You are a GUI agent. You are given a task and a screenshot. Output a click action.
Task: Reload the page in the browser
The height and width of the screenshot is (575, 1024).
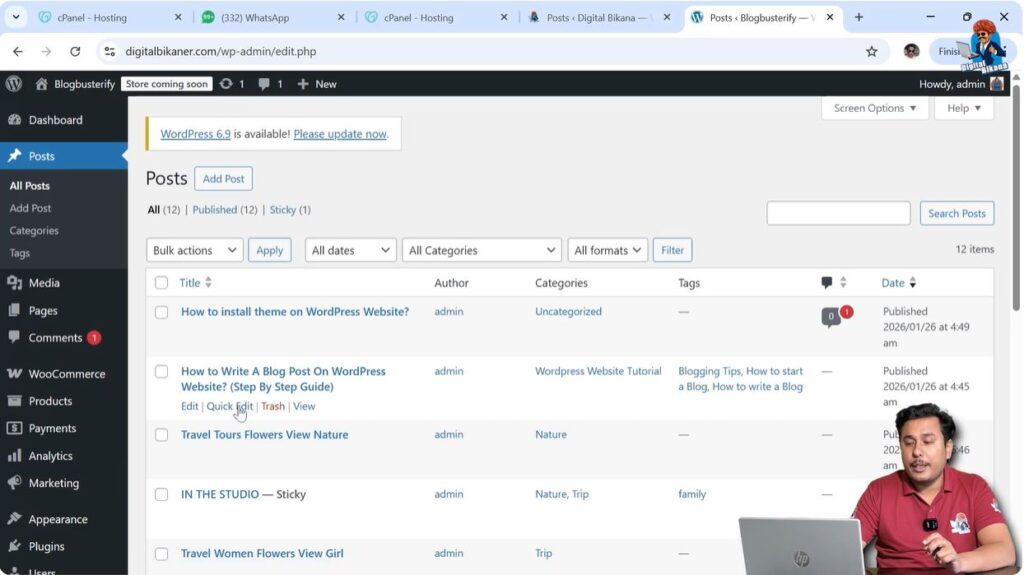pos(75,51)
